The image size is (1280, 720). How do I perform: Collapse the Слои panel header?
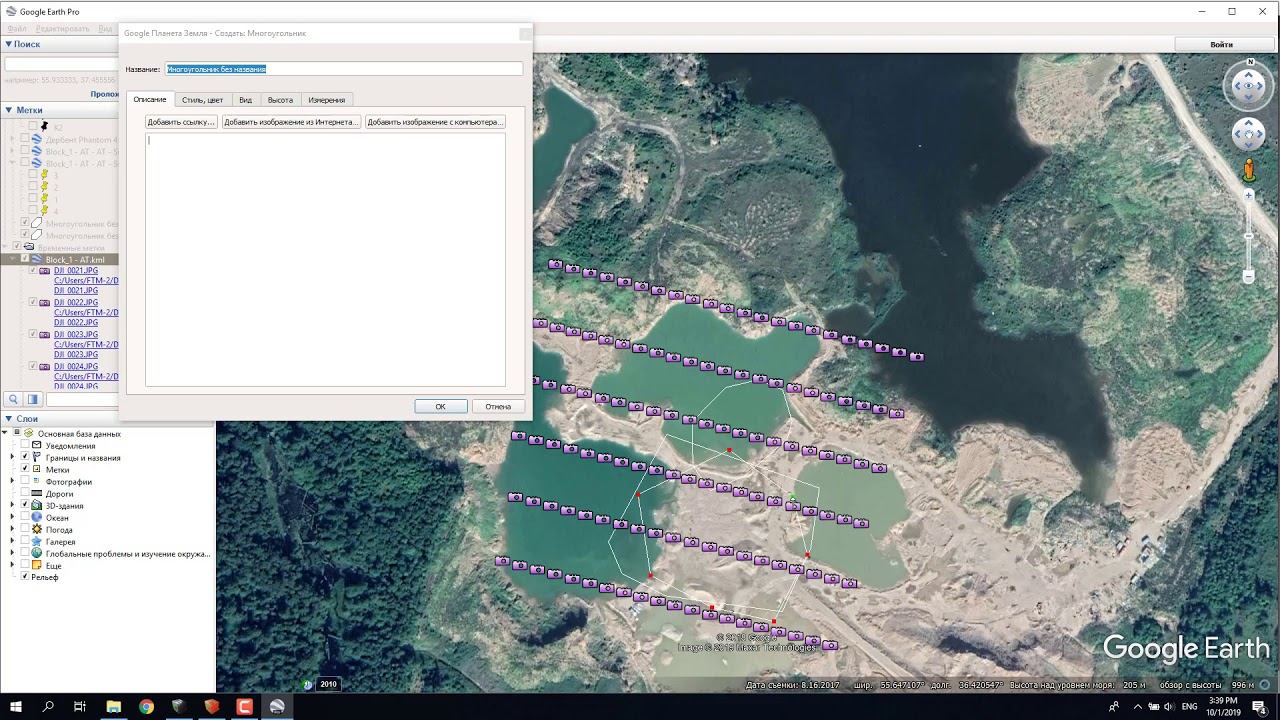(9, 419)
